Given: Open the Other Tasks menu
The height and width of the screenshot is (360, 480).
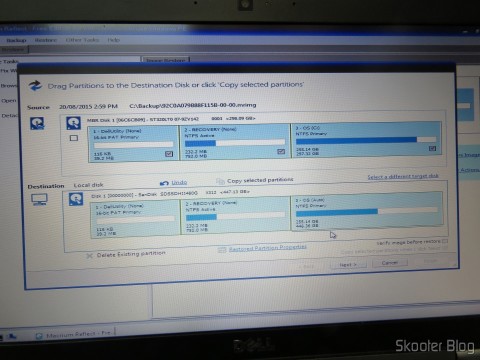Looking at the screenshot, I should click(x=82, y=40).
